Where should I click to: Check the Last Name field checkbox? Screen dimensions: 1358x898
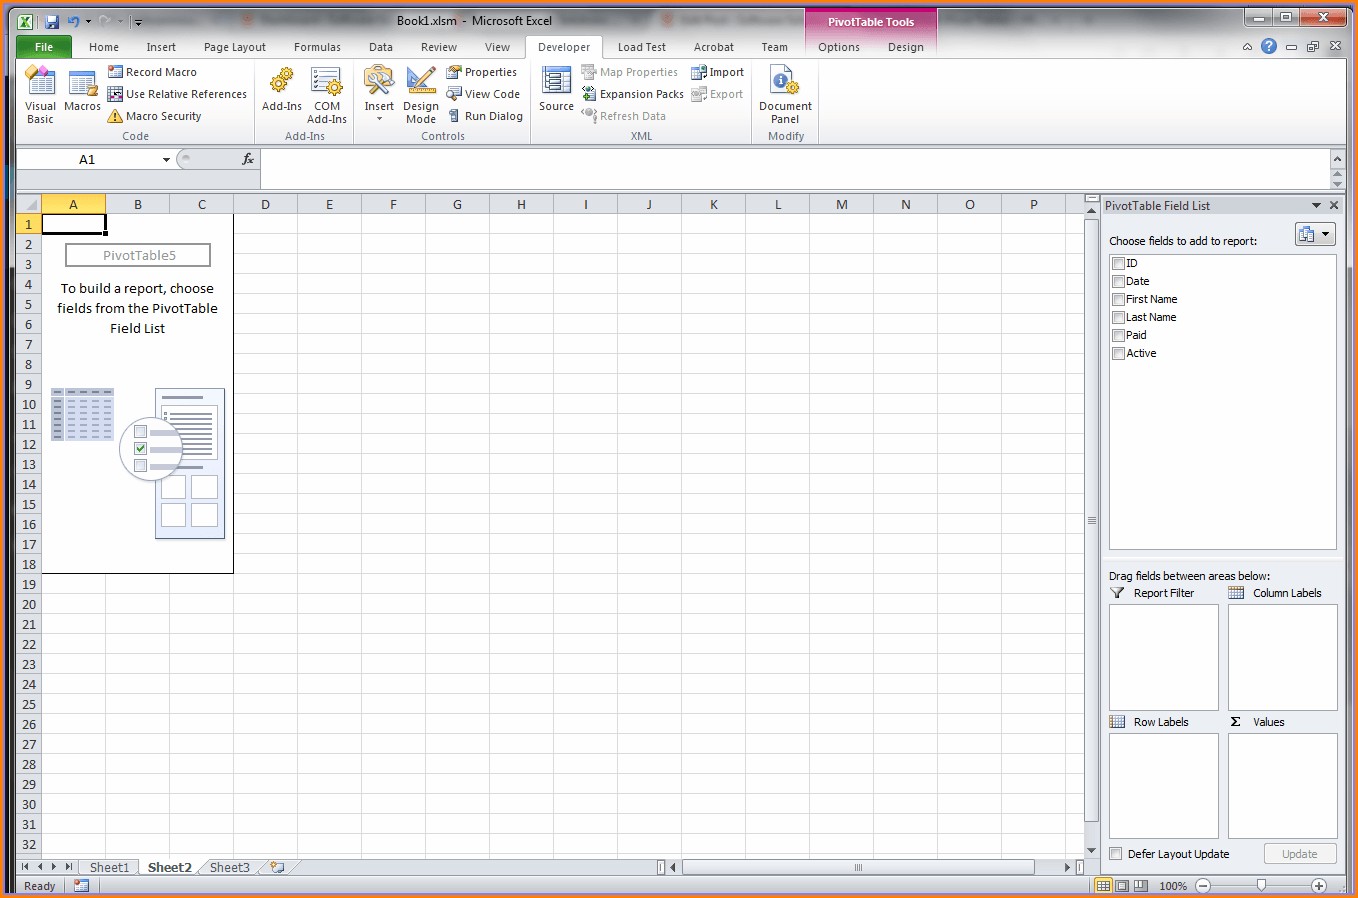pos(1118,317)
